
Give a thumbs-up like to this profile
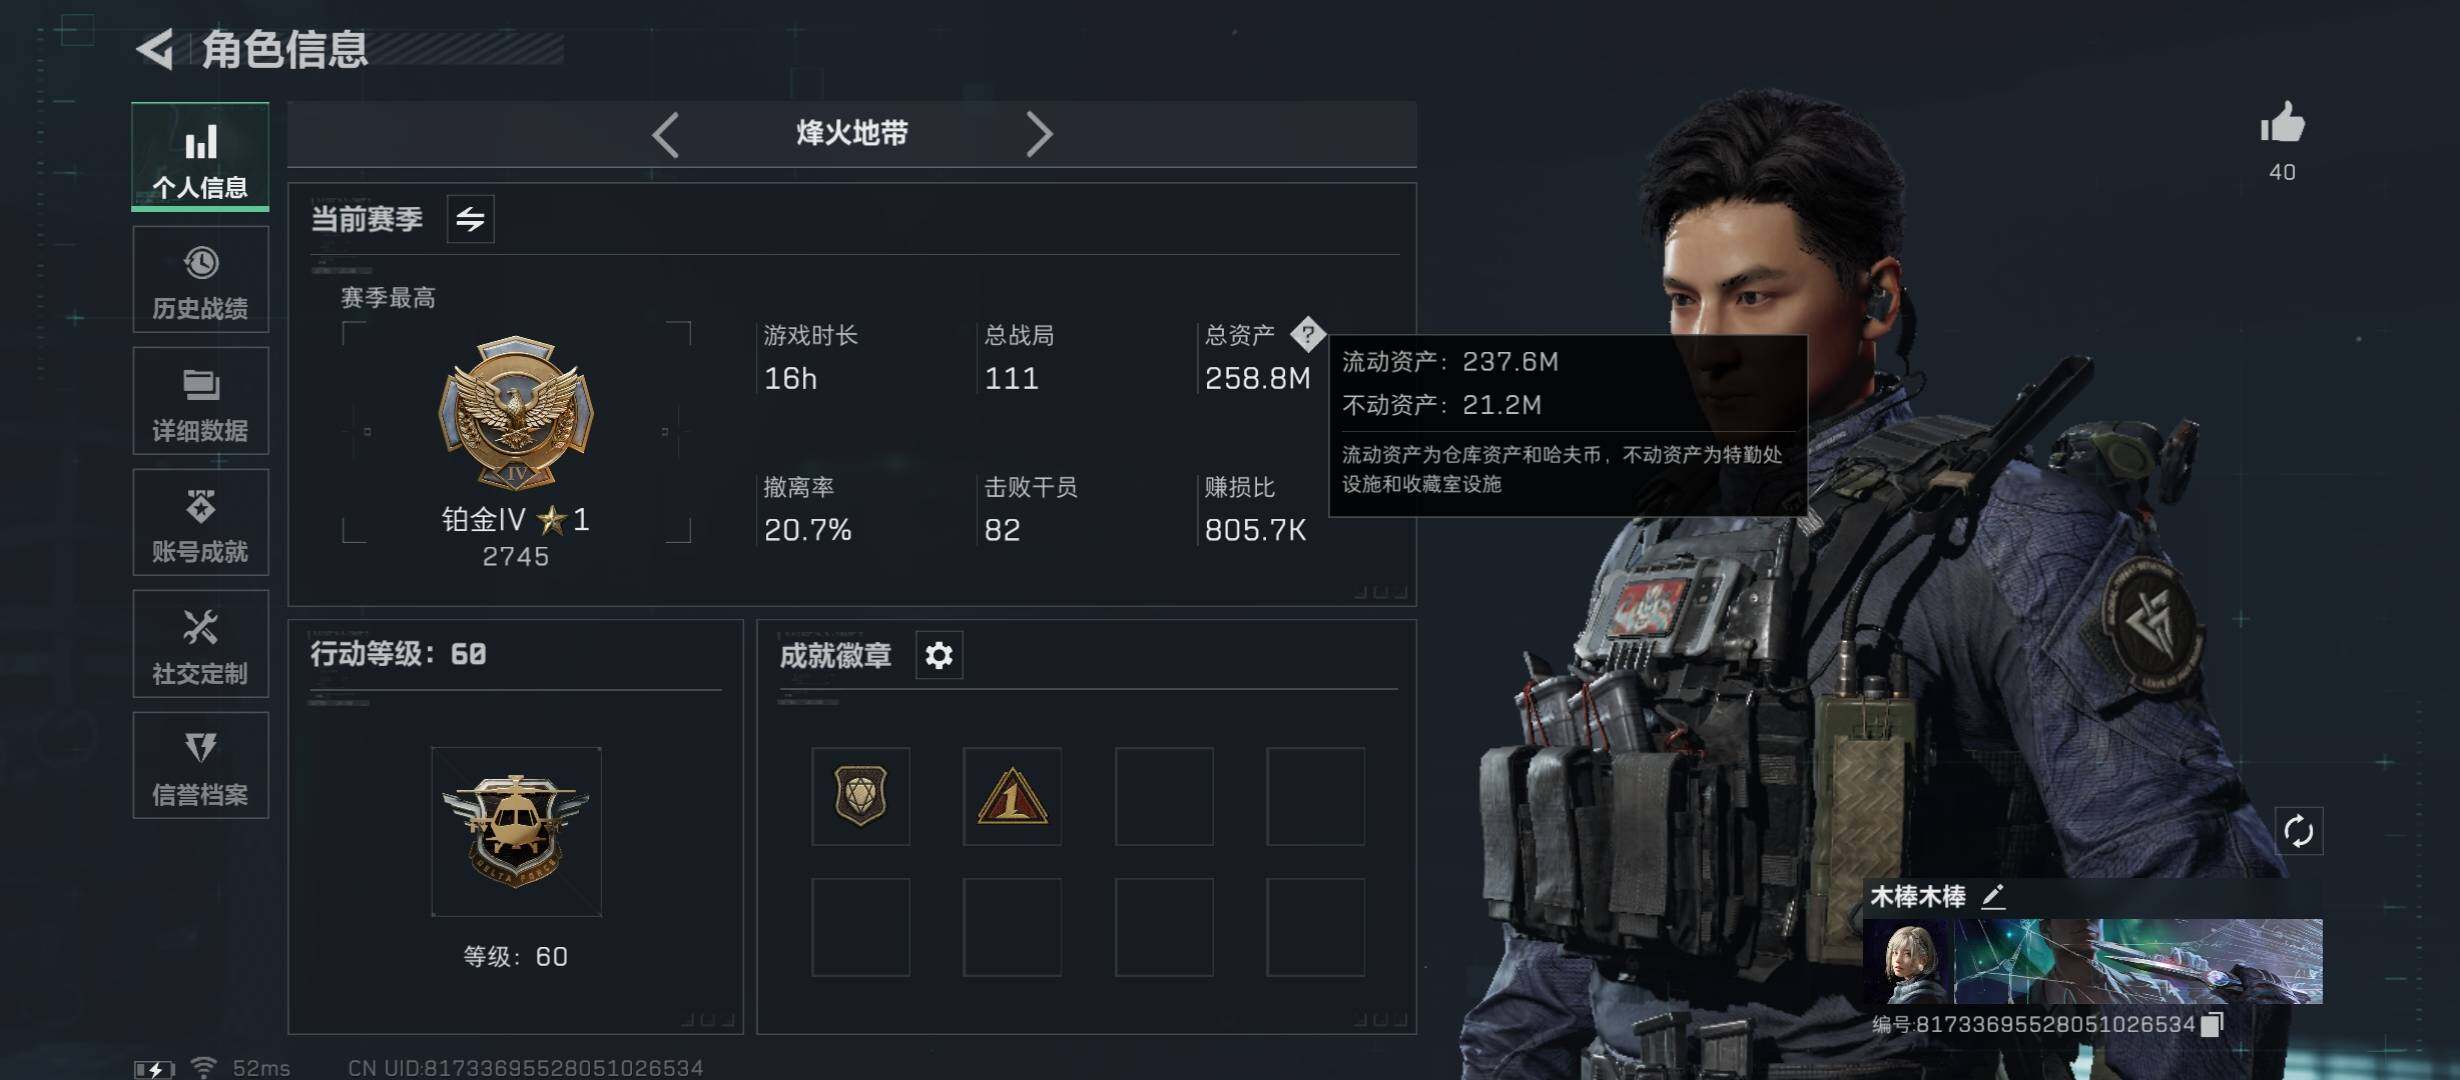pos(2282,124)
